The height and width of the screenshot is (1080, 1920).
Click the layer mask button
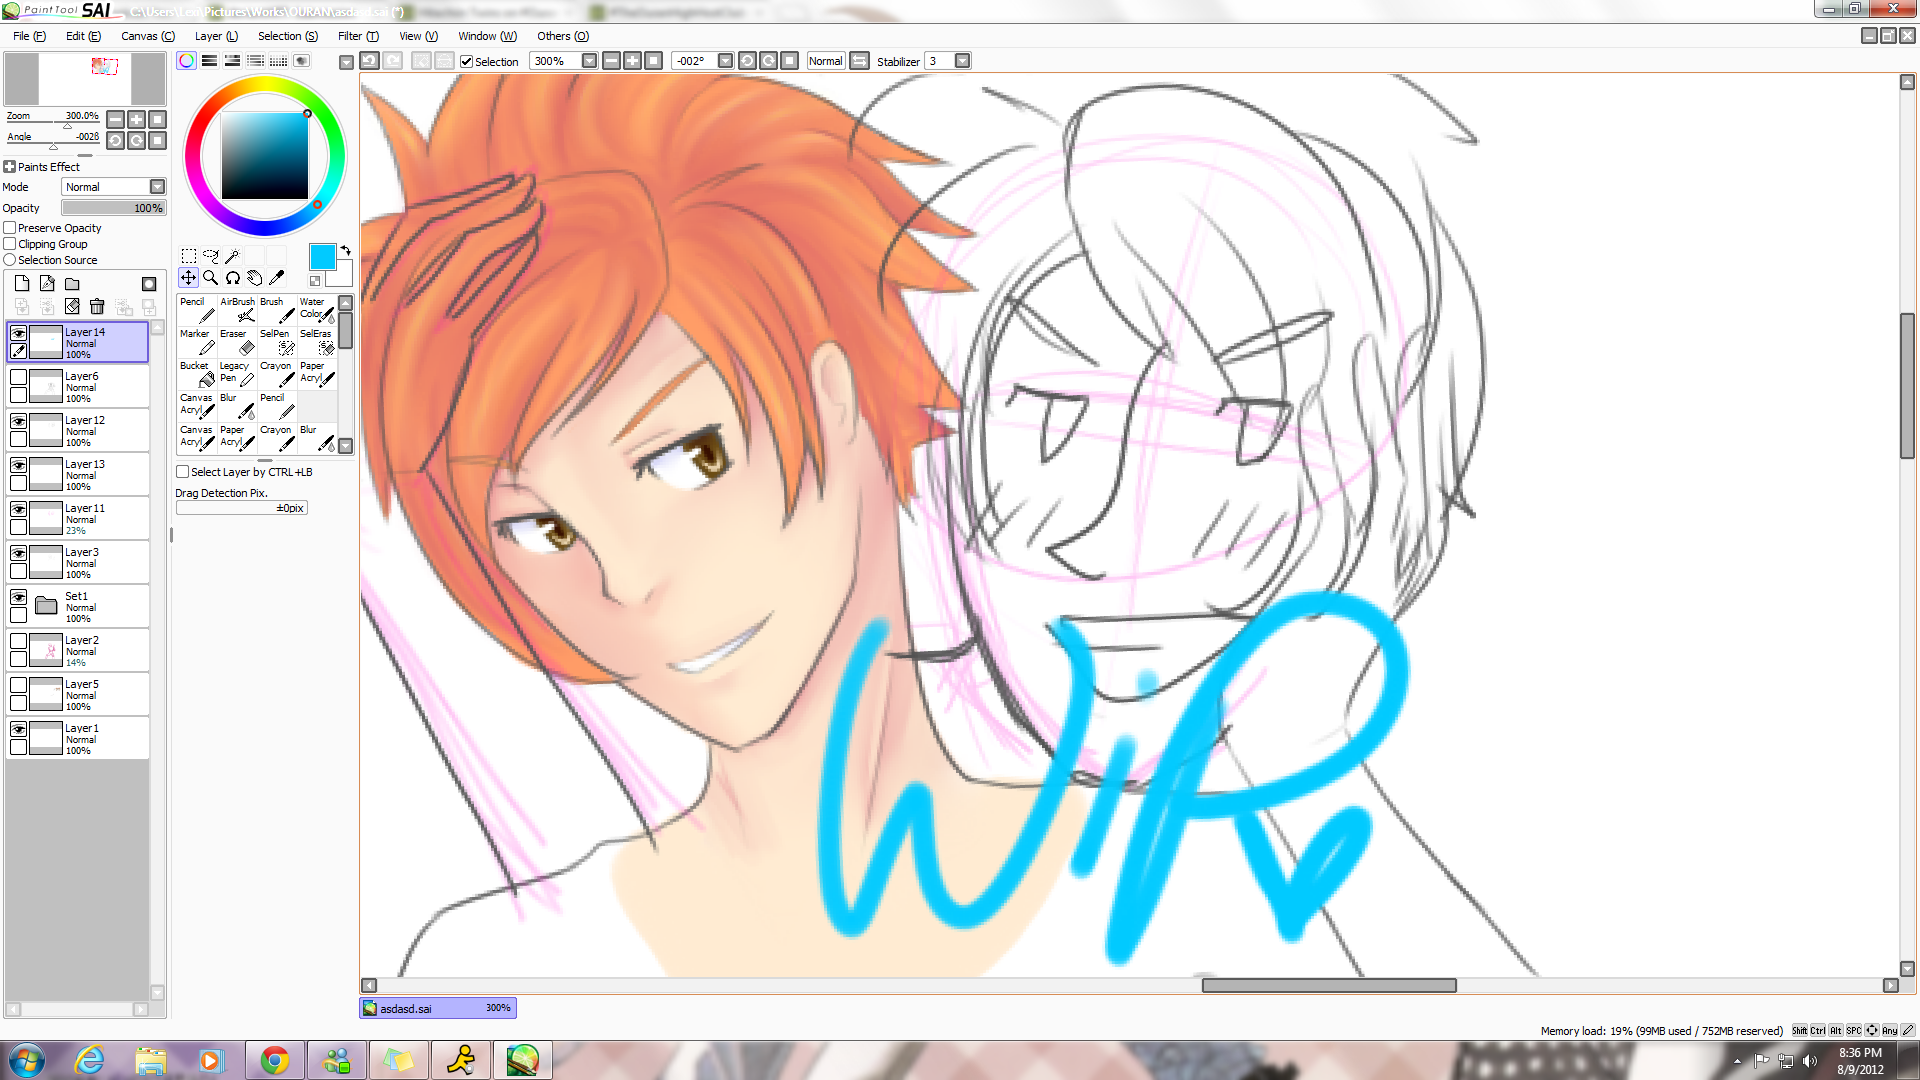point(149,284)
